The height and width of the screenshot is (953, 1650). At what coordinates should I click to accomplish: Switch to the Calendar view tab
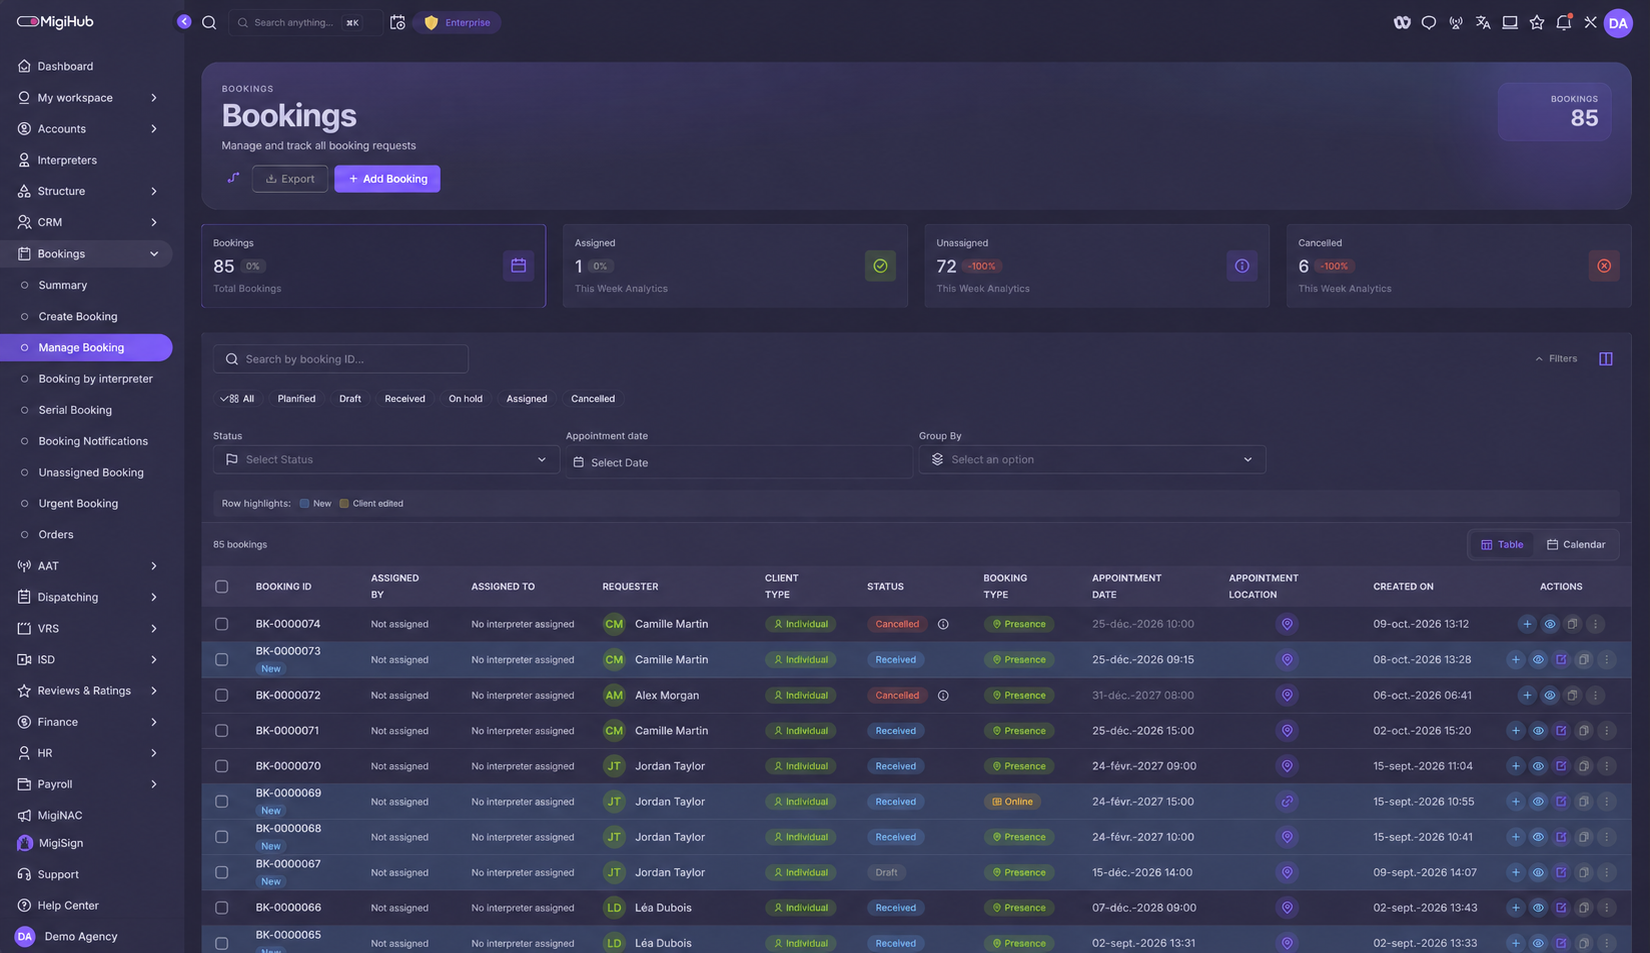click(1576, 545)
